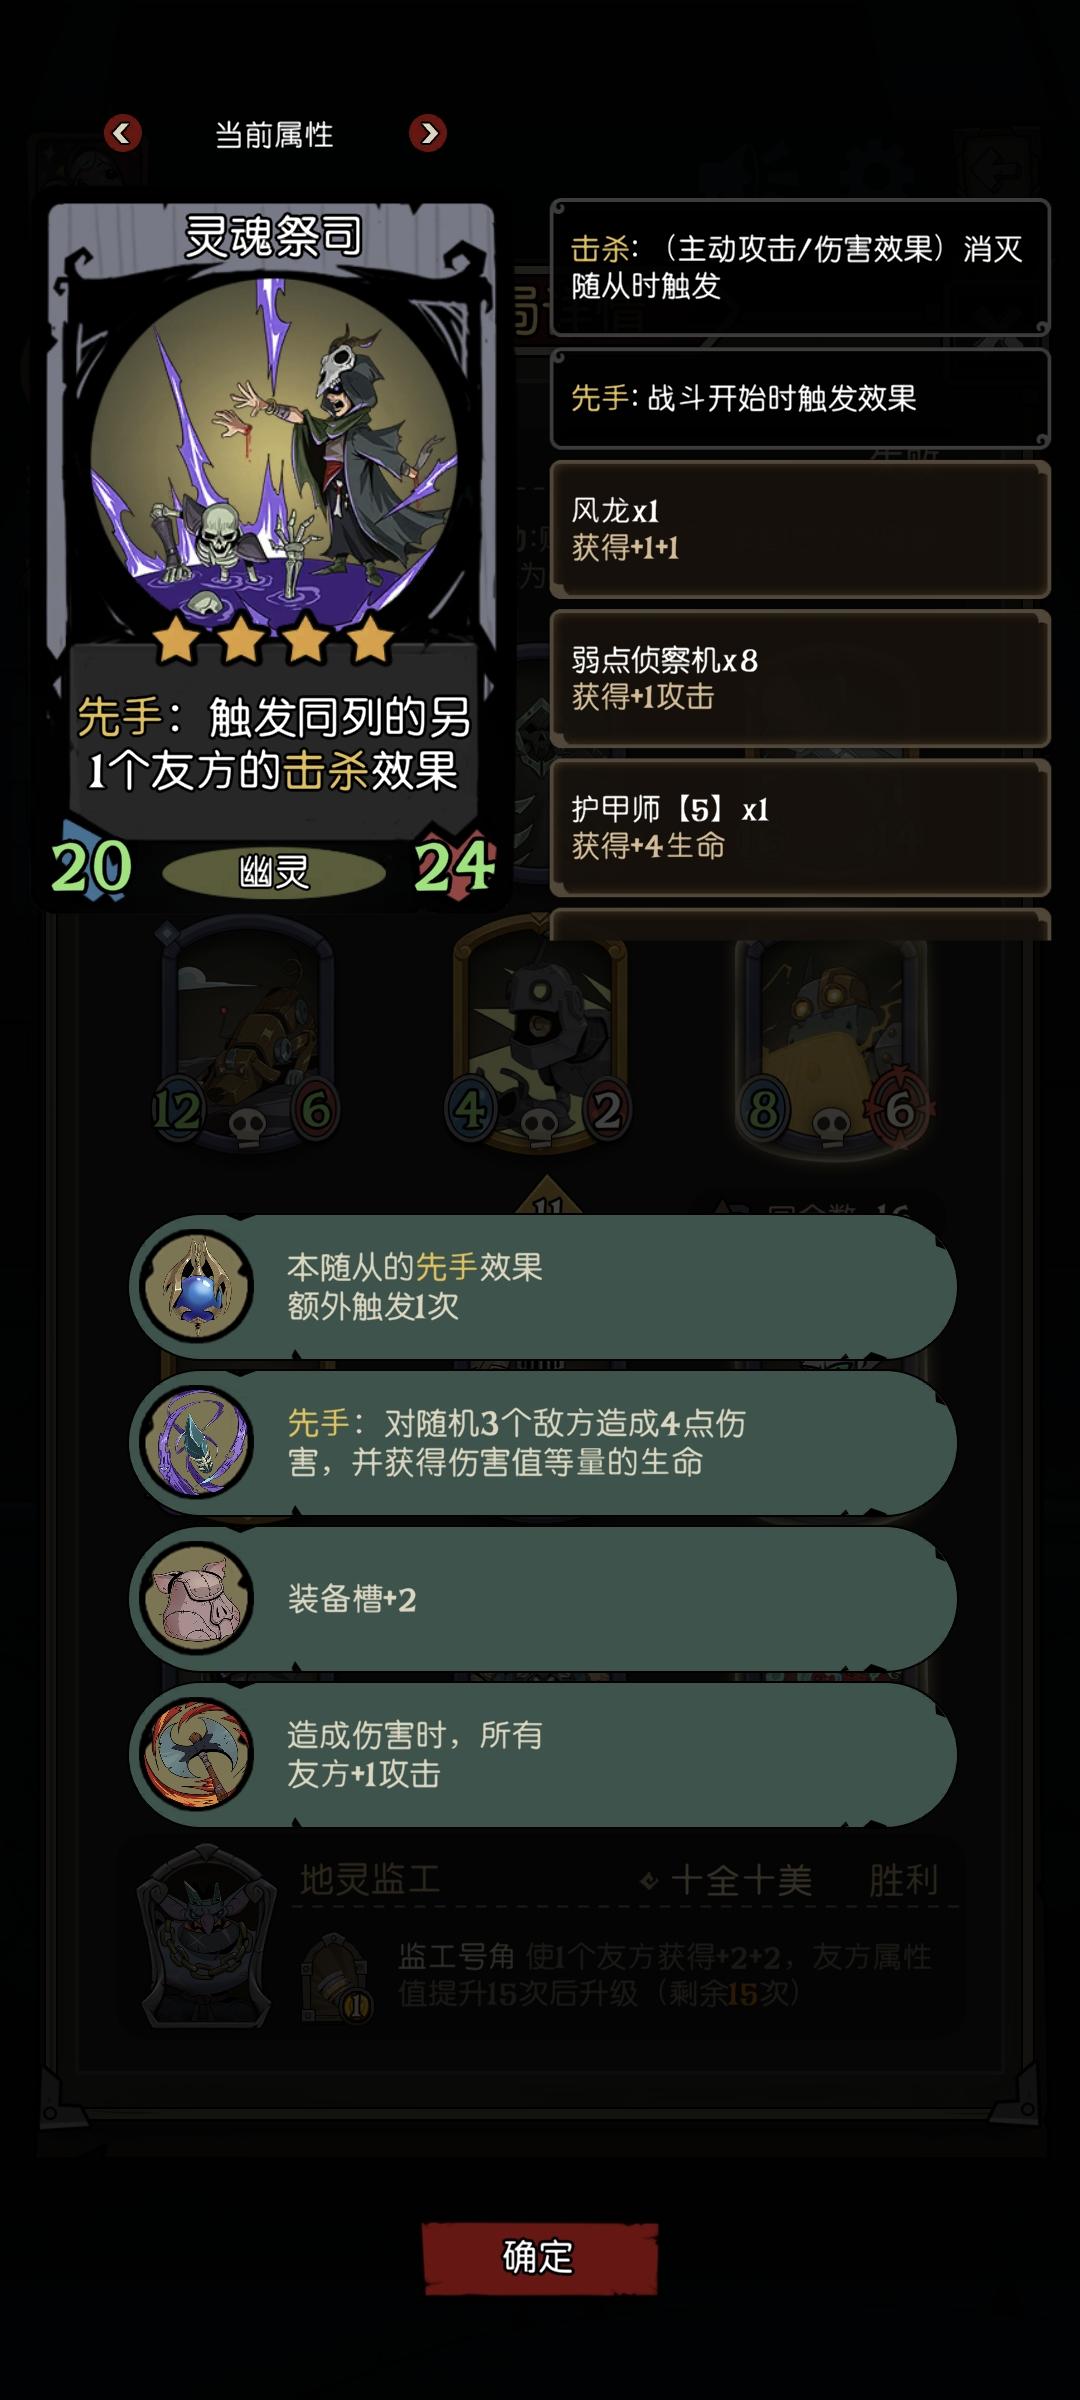Viewport: 1080px width, 2400px height.
Task: Open the 护甲师【5】x1 buff entry
Action: (x=800, y=827)
